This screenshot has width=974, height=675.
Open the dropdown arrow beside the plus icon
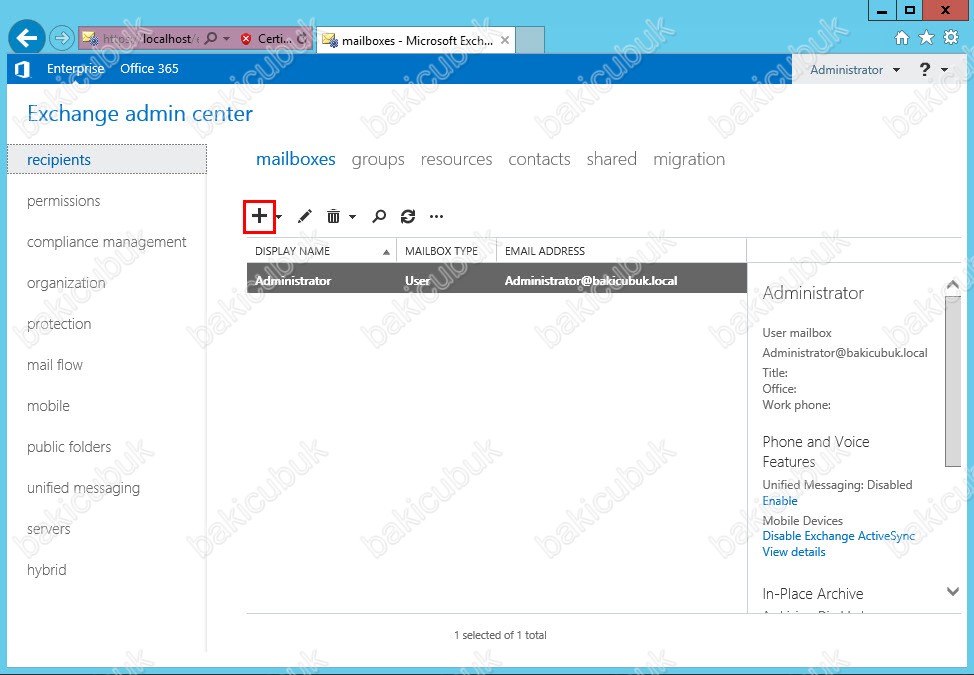click(279, 217)
